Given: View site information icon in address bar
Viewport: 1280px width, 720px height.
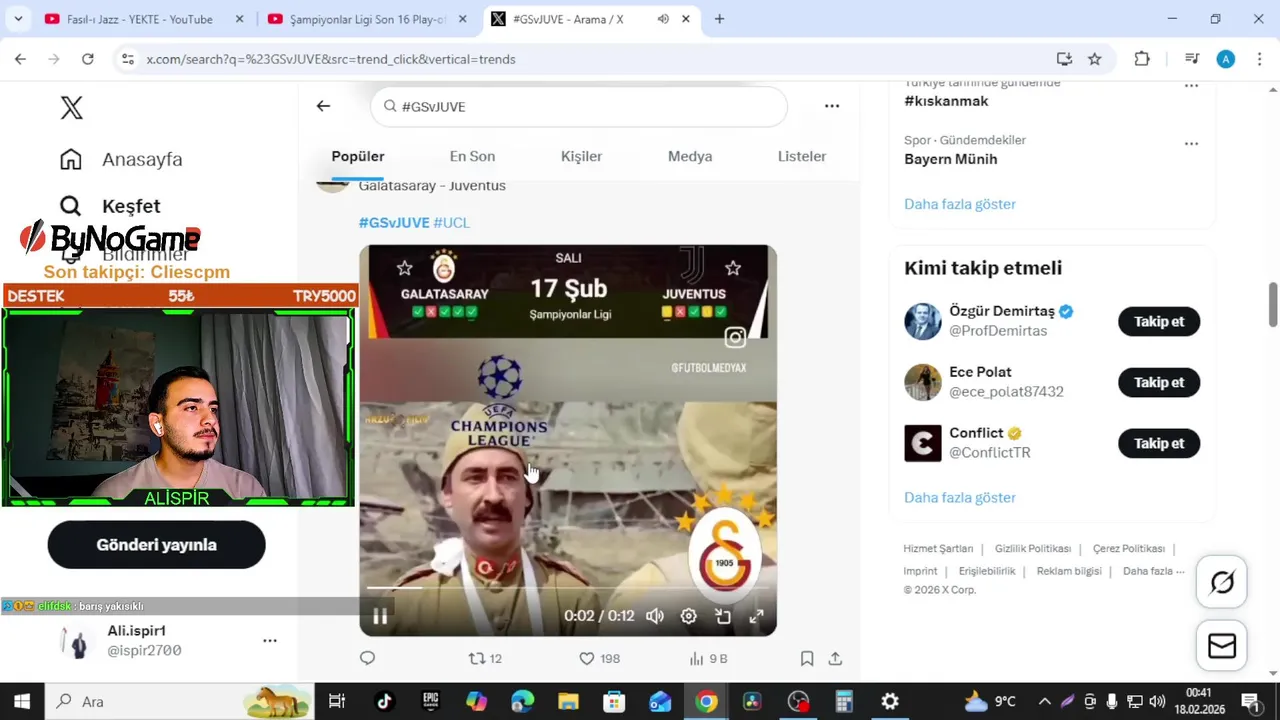Looking at the screenshot, I should [127, 59].
